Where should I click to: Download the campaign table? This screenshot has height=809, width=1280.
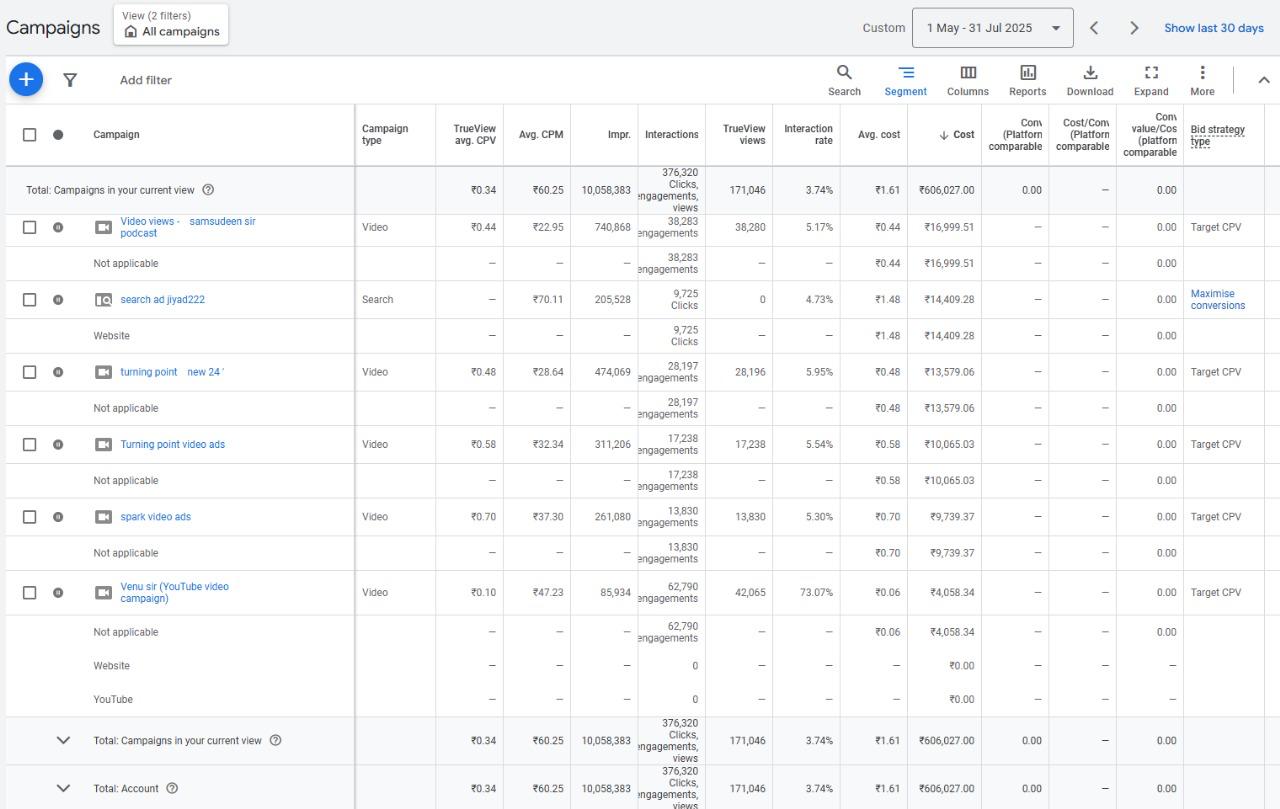click(1090, 80)
